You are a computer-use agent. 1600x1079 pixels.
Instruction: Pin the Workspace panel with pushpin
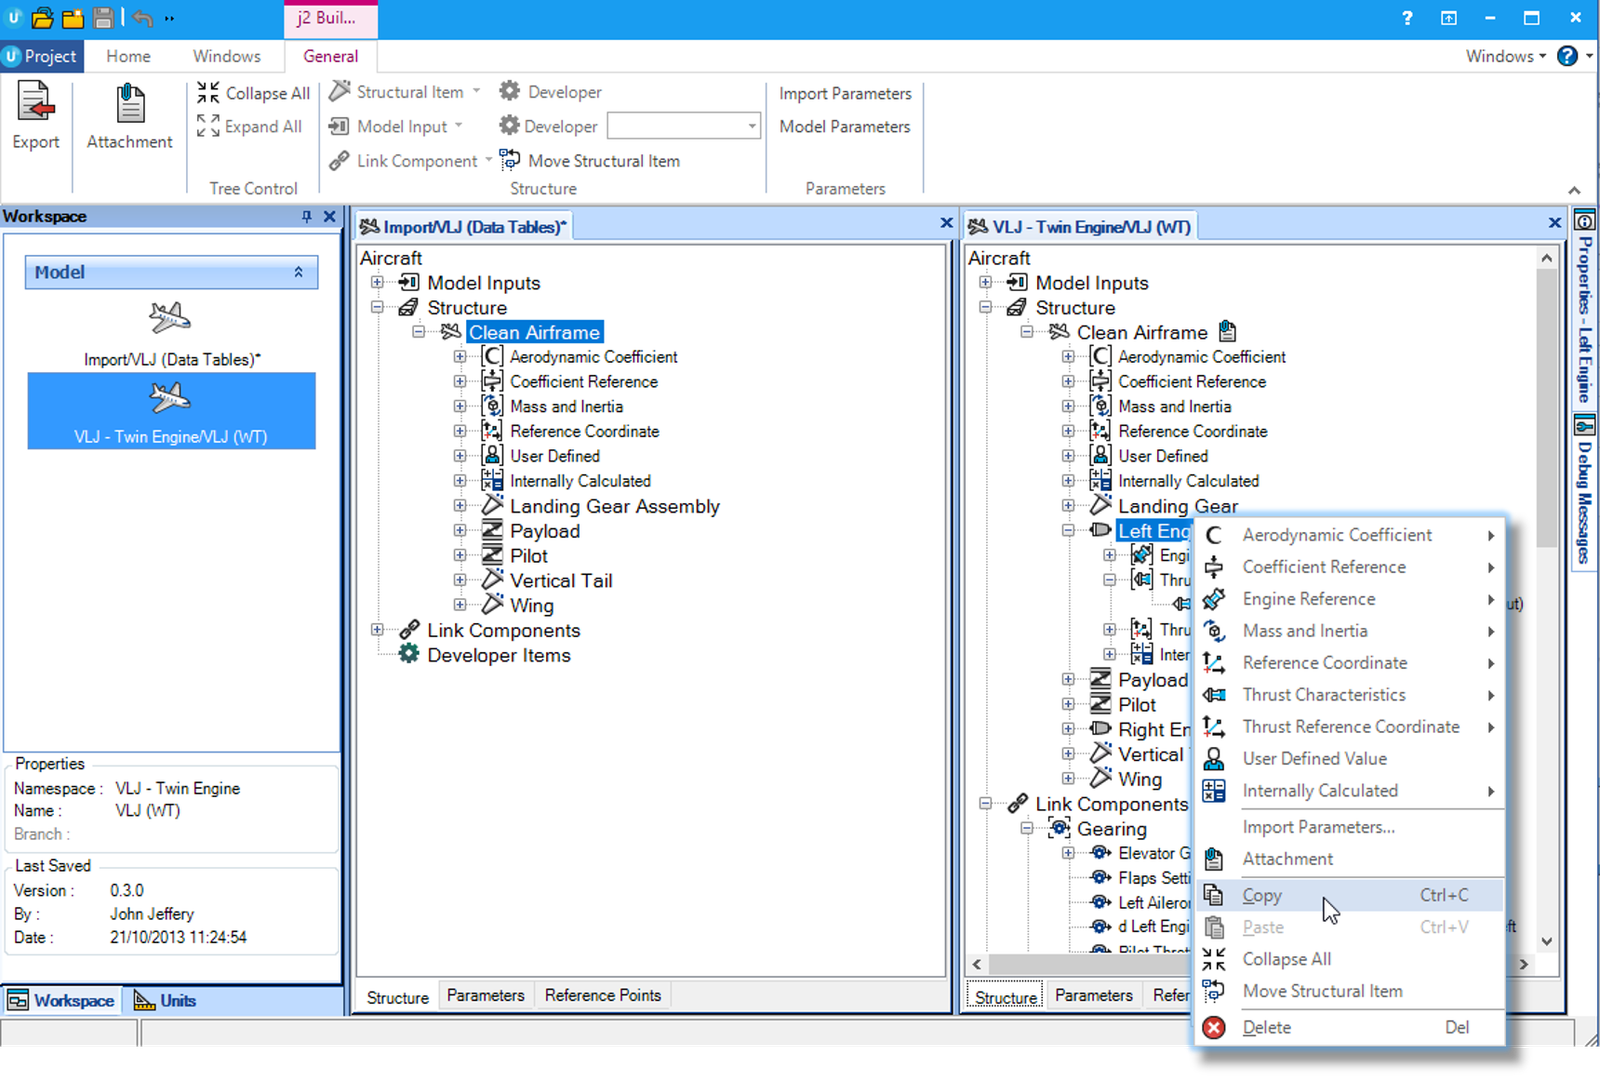(x=306, y=216)
